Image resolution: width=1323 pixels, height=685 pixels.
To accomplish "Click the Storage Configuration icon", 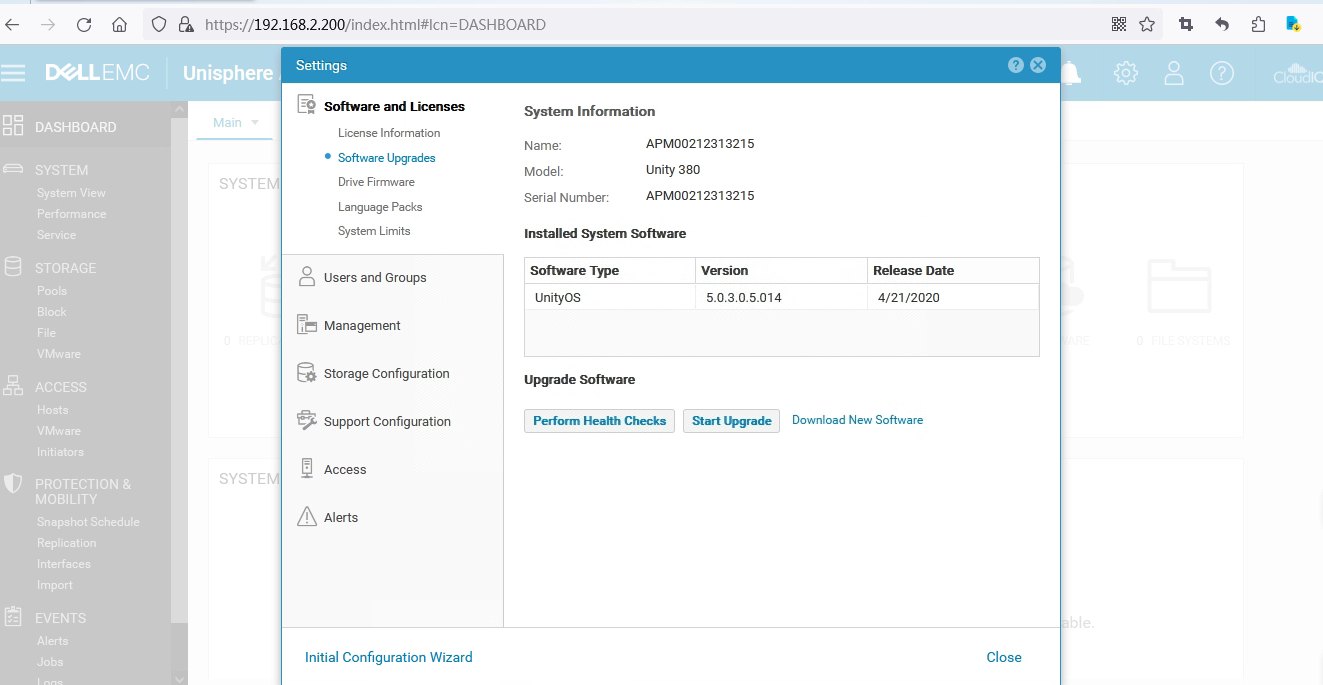I will pyautogui.click(x=307, y=373).
